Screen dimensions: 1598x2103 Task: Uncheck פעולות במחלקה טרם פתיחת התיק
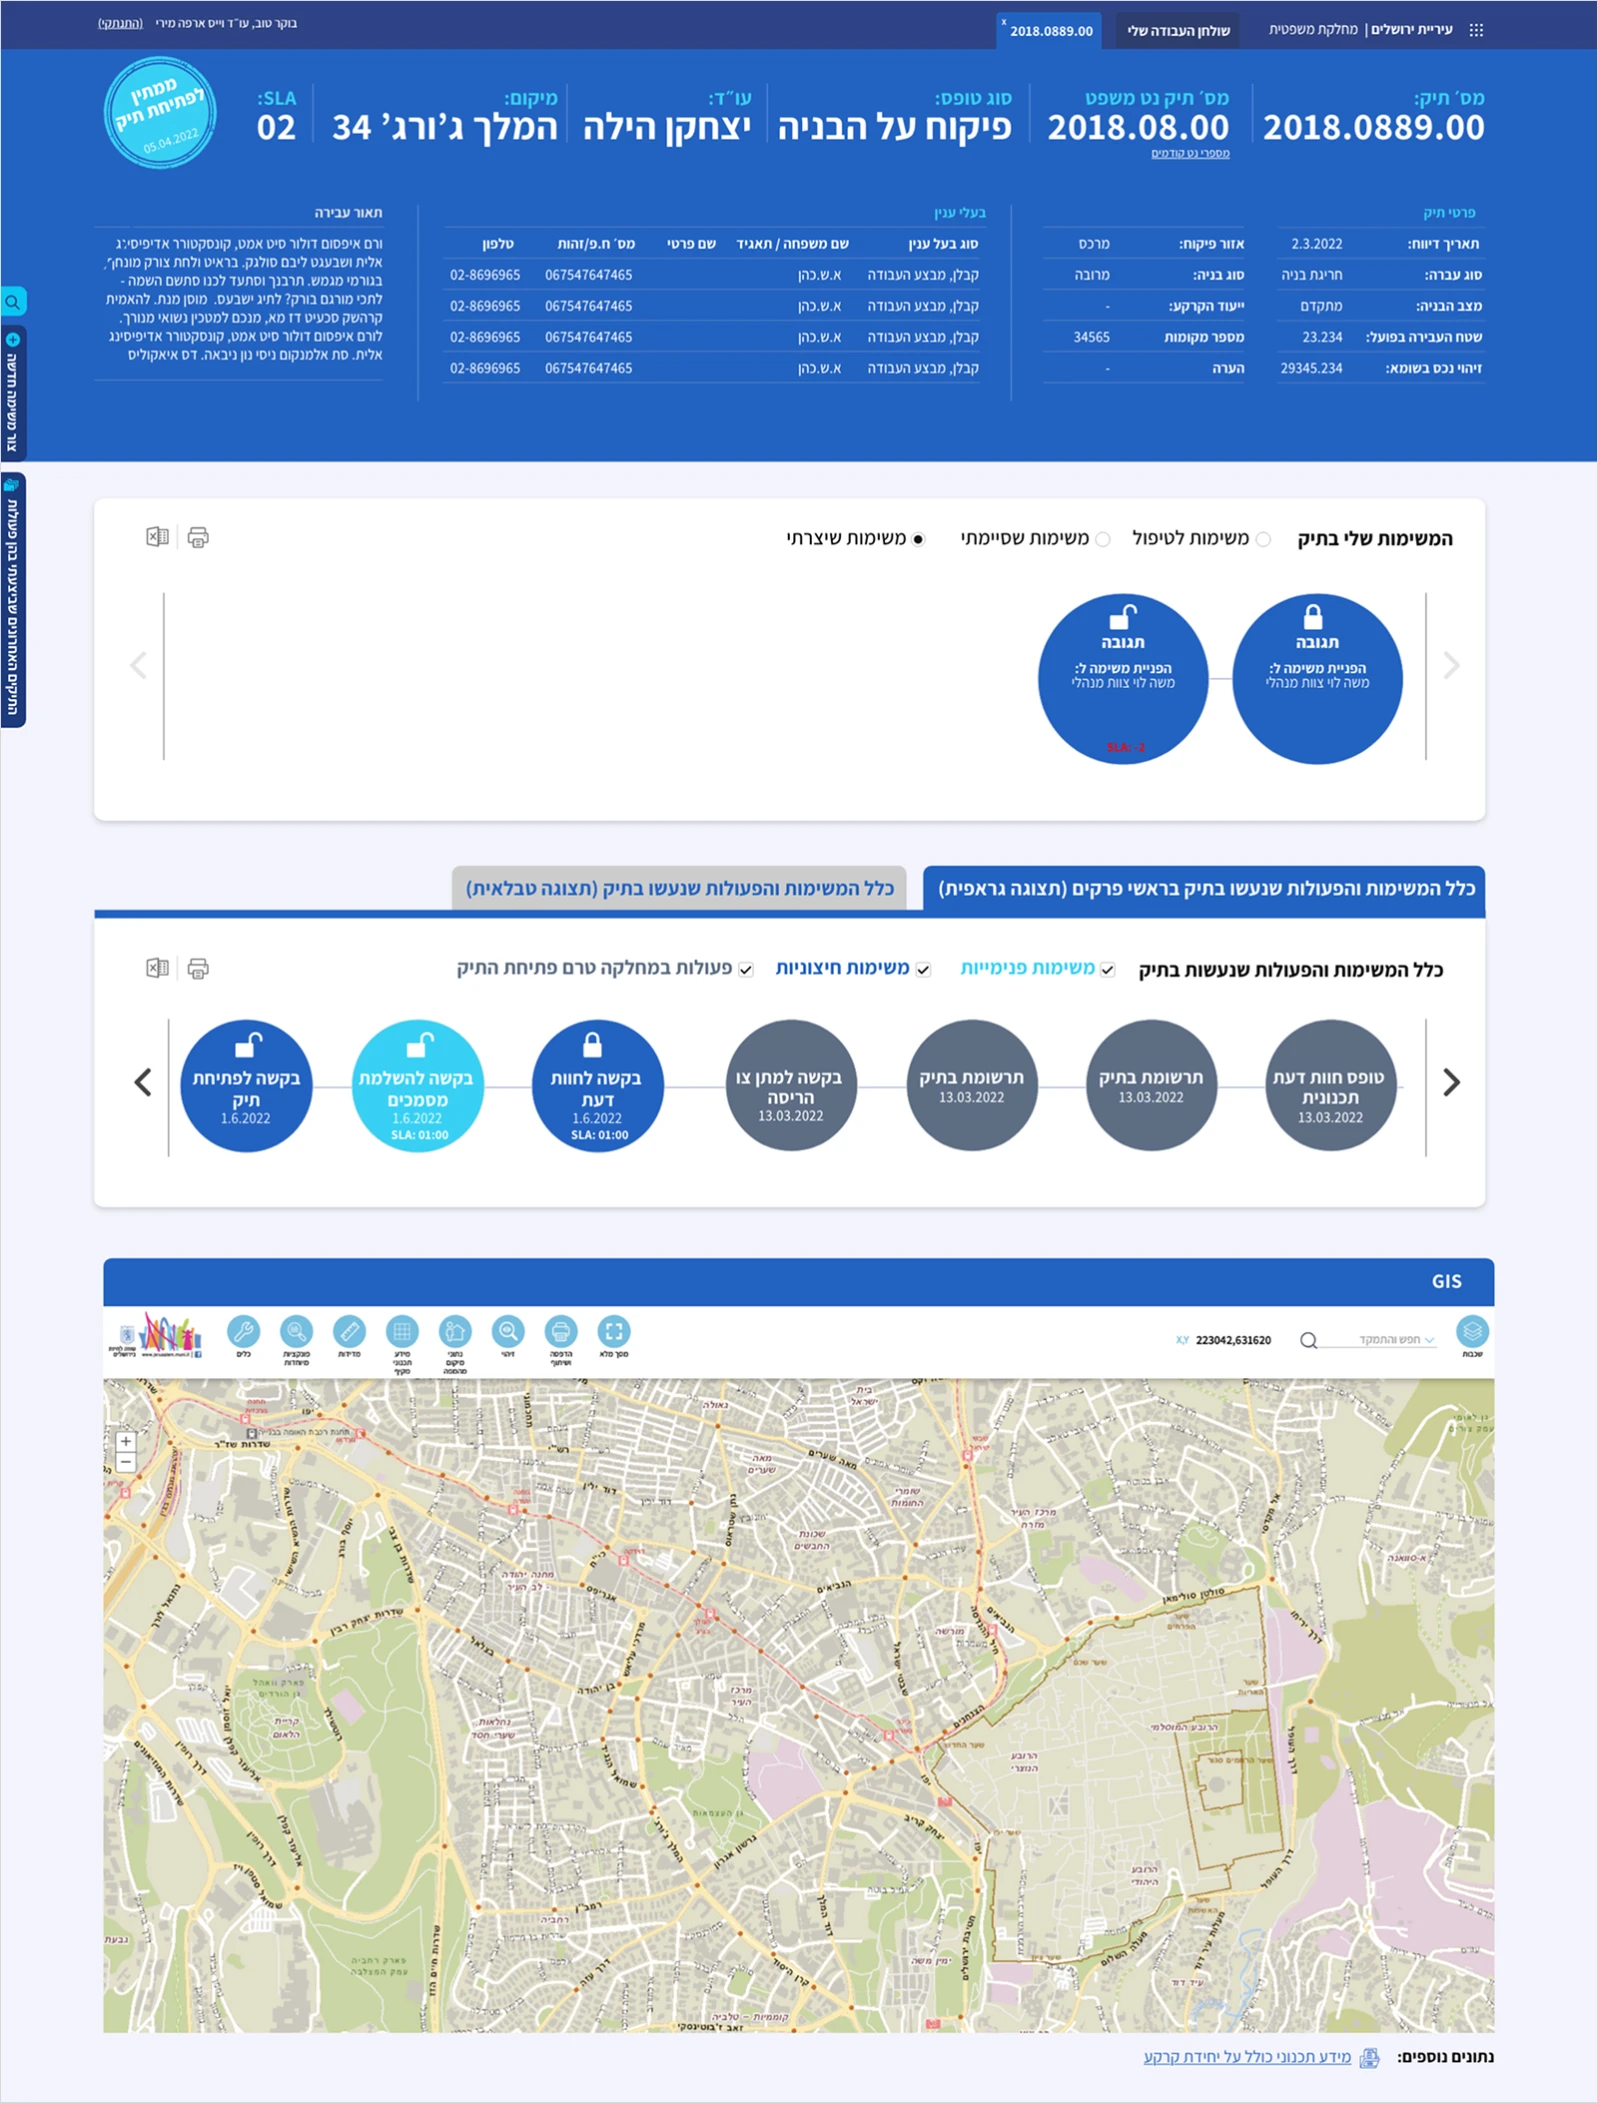[746, 969]
